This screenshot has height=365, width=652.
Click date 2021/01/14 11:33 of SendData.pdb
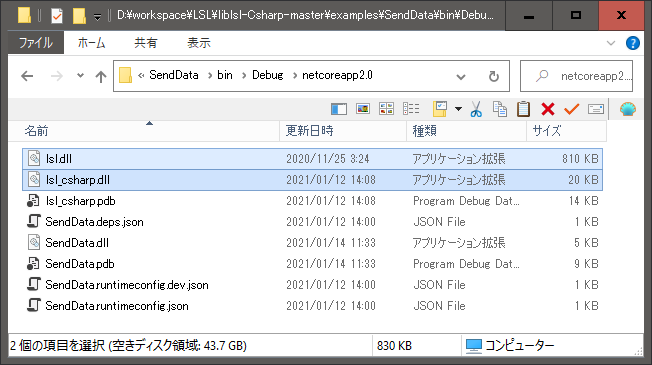click(x=331, y=264)
